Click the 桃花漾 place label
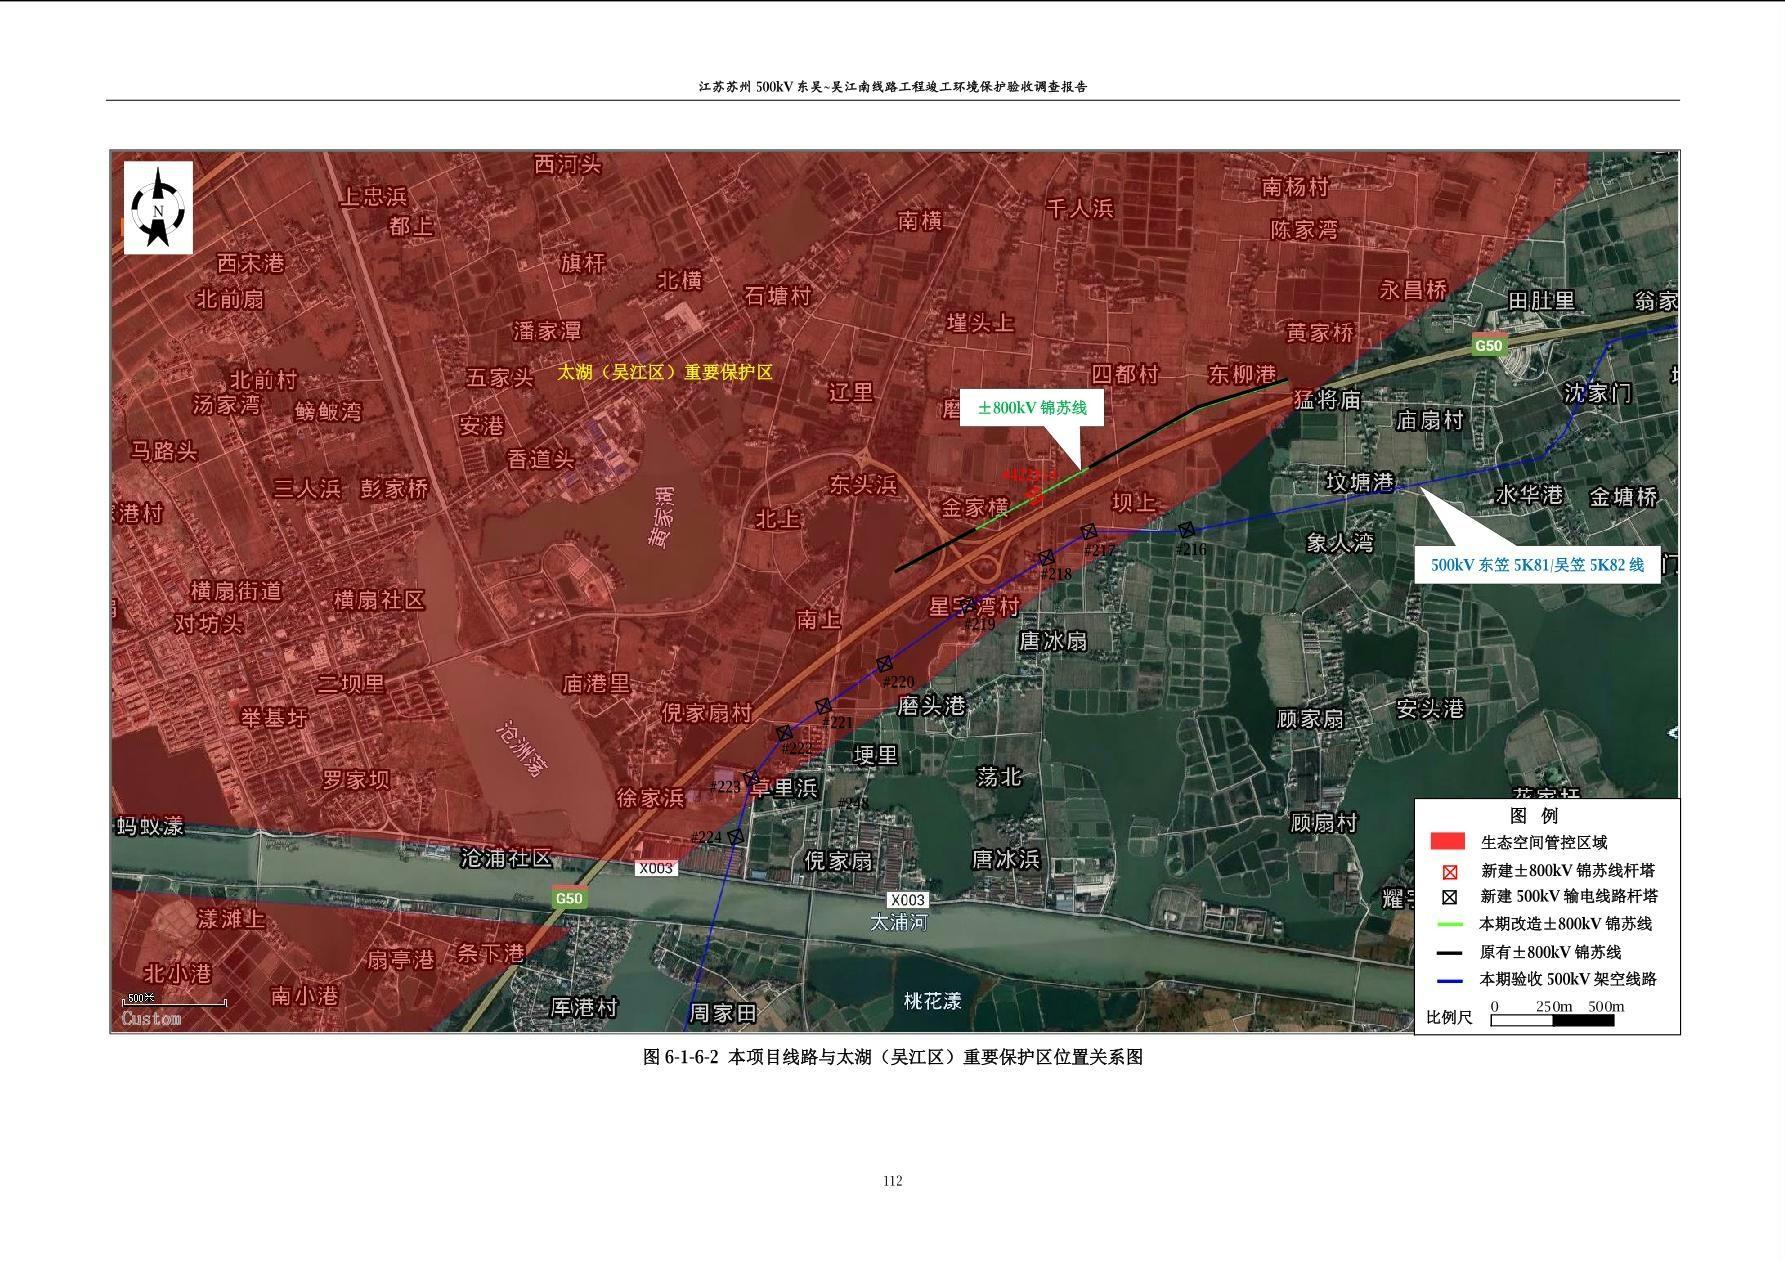The width and height of the screenshot is (1785, 1262). [x=932, y=1001]
